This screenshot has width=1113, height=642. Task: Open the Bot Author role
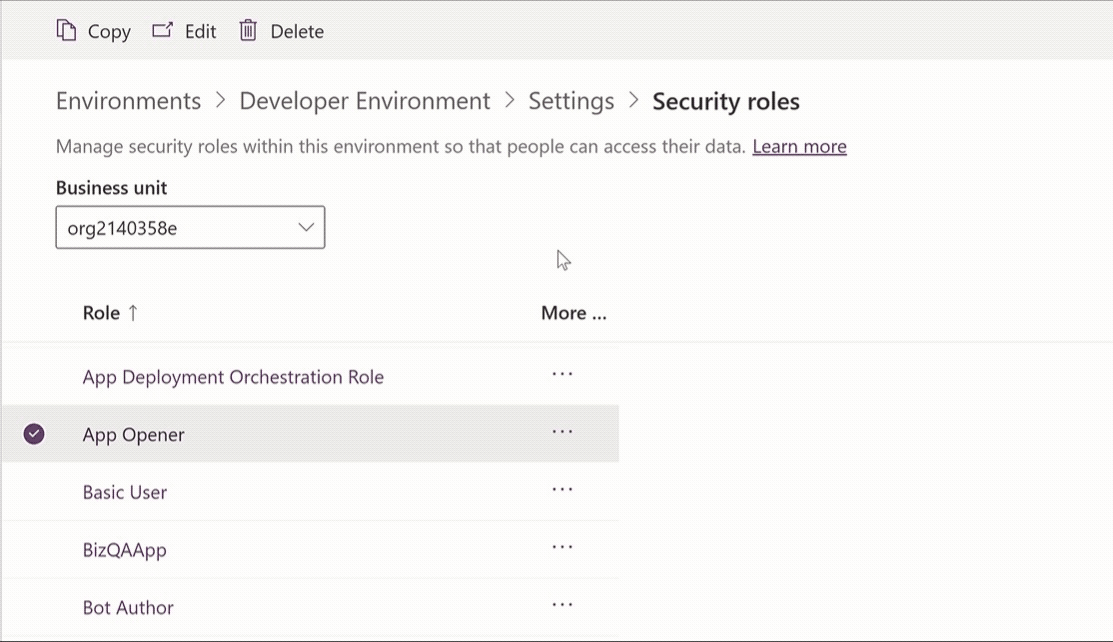tap(128, 607)
